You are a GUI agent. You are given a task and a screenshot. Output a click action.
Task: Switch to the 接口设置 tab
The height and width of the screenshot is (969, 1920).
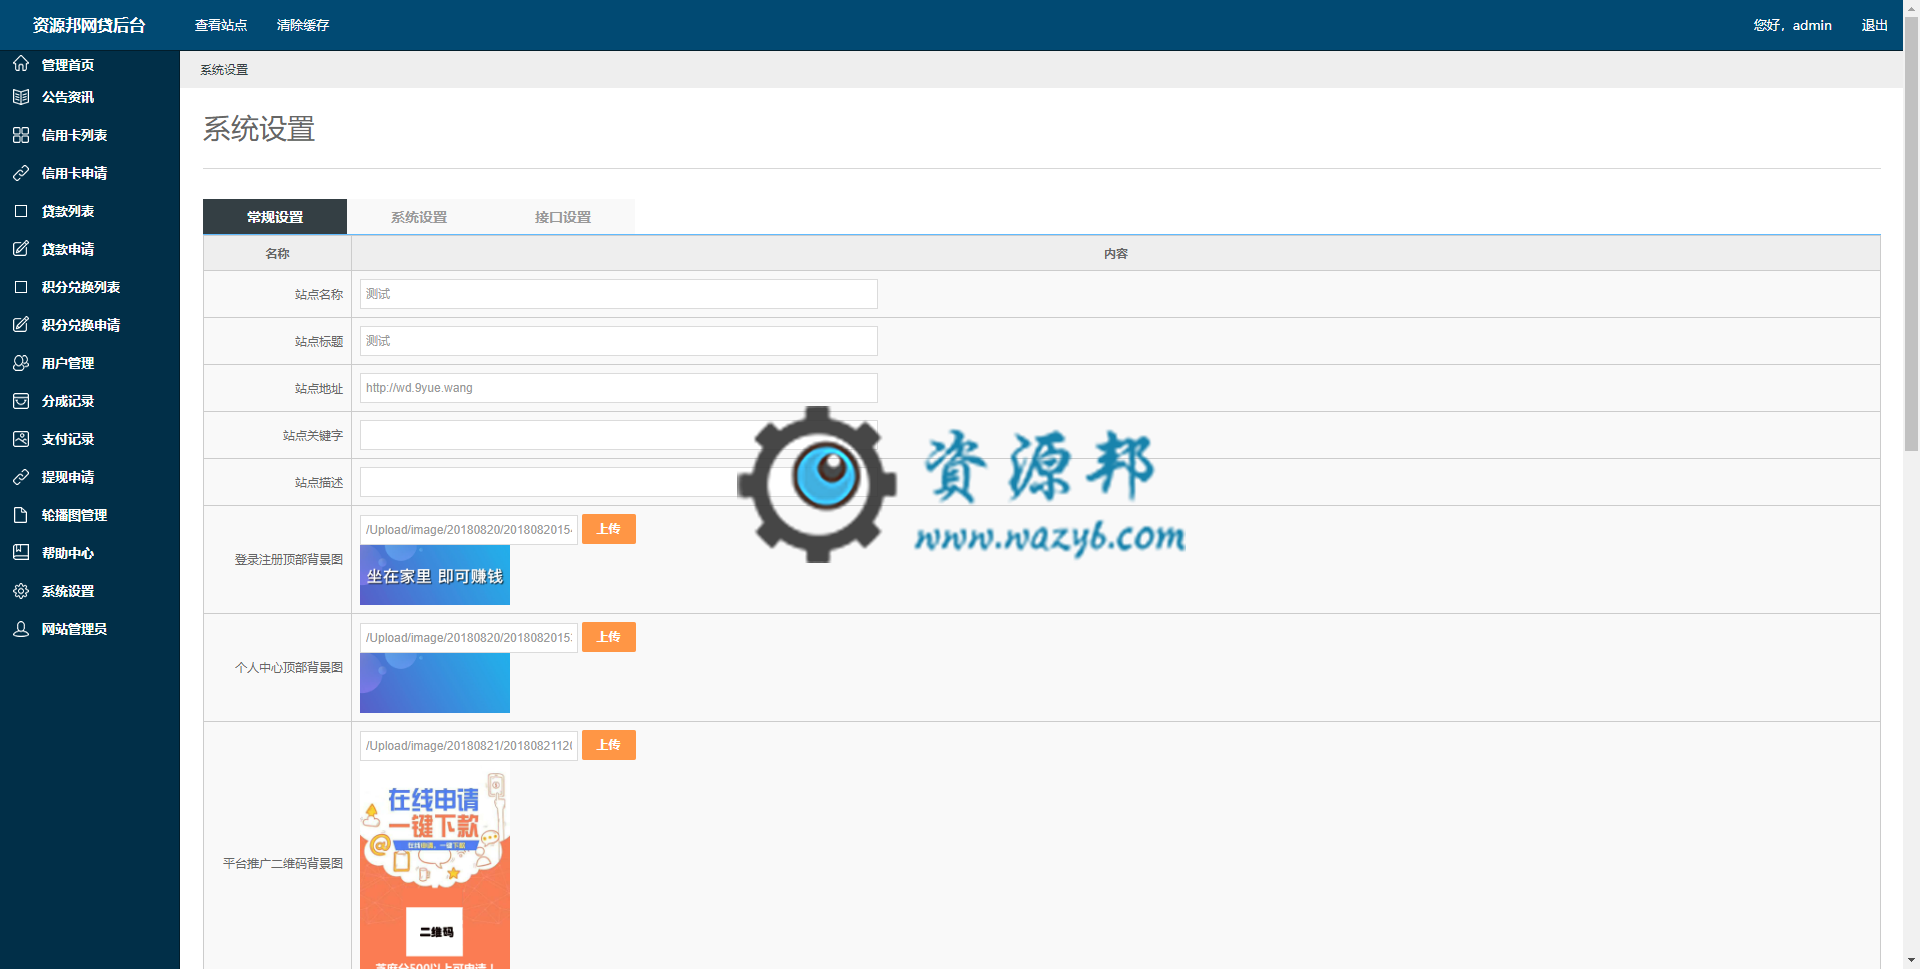coord(563,217)
